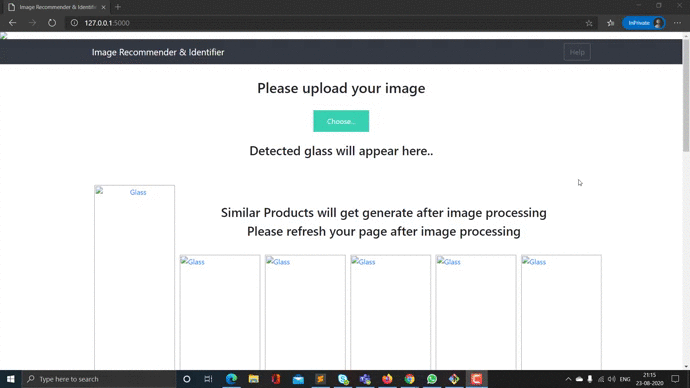This screenshot has height=388, width=690.
Task: Open the volume control tray icon
Action: 612,379
